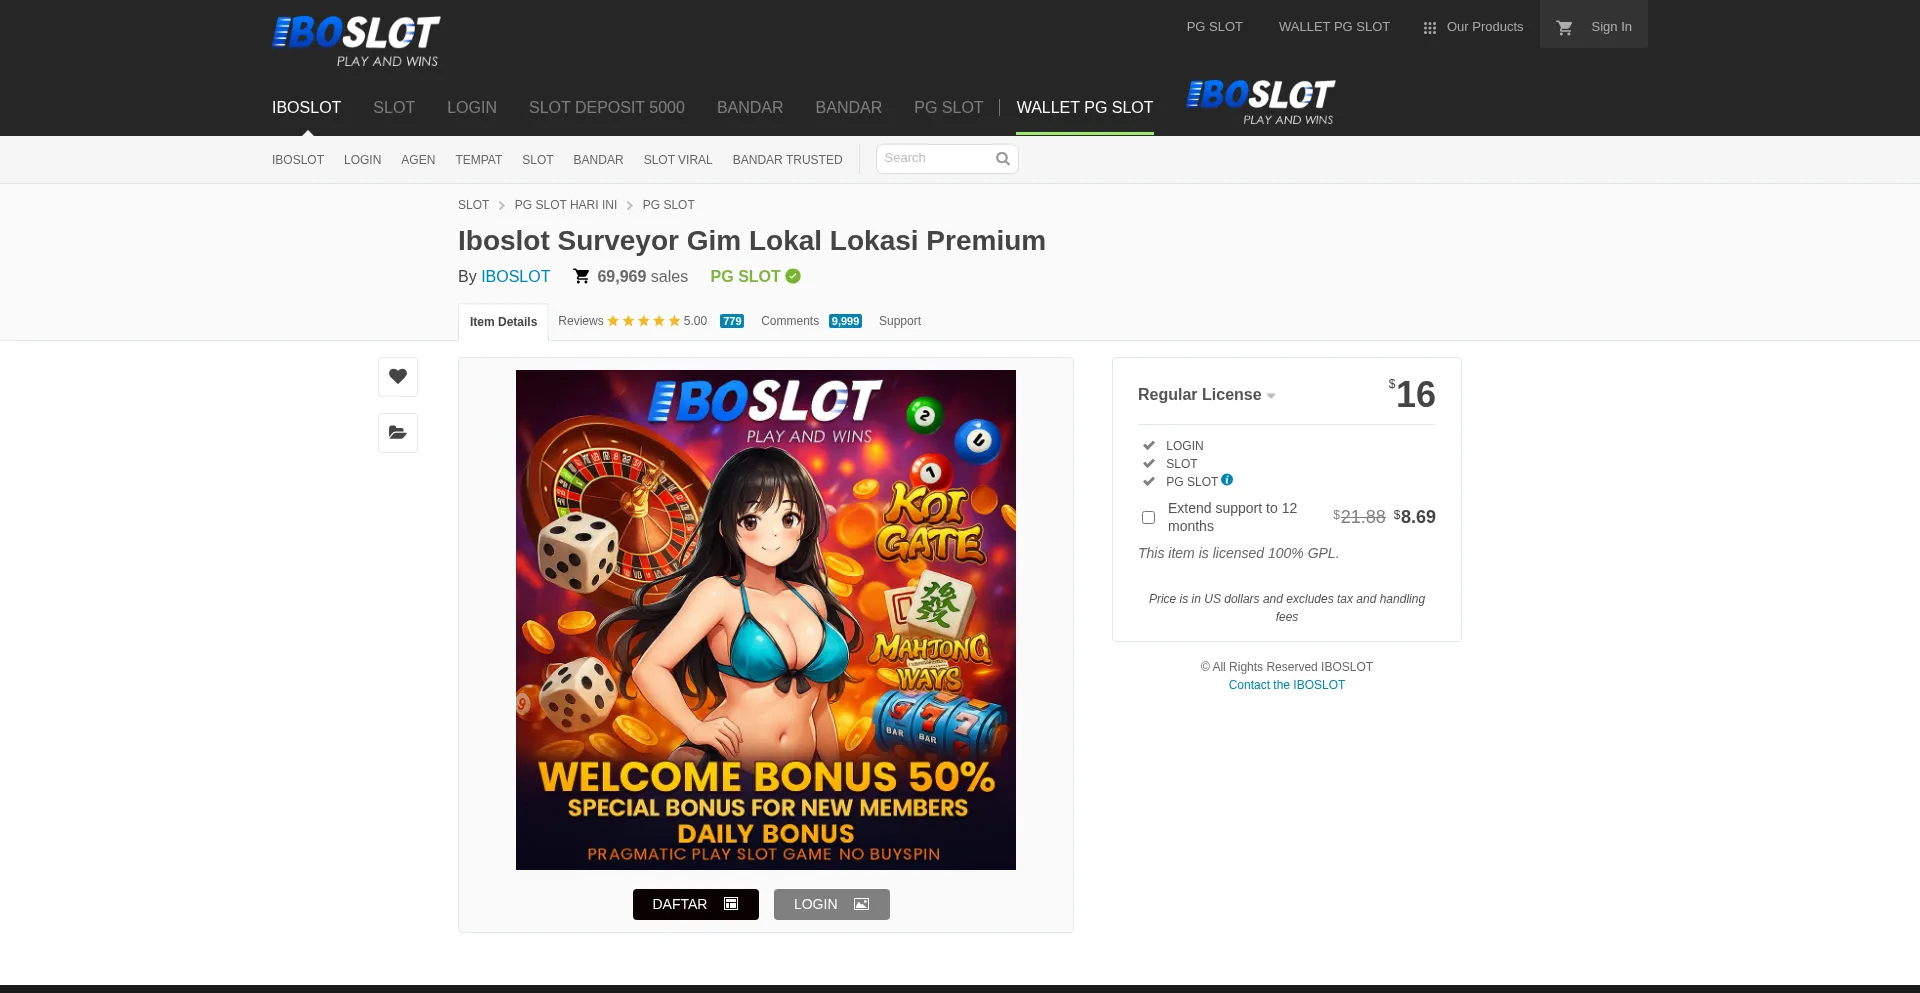Click the DAFTAR button
The height and width of the screenshot is (993, 1920).
pos(696,904)
